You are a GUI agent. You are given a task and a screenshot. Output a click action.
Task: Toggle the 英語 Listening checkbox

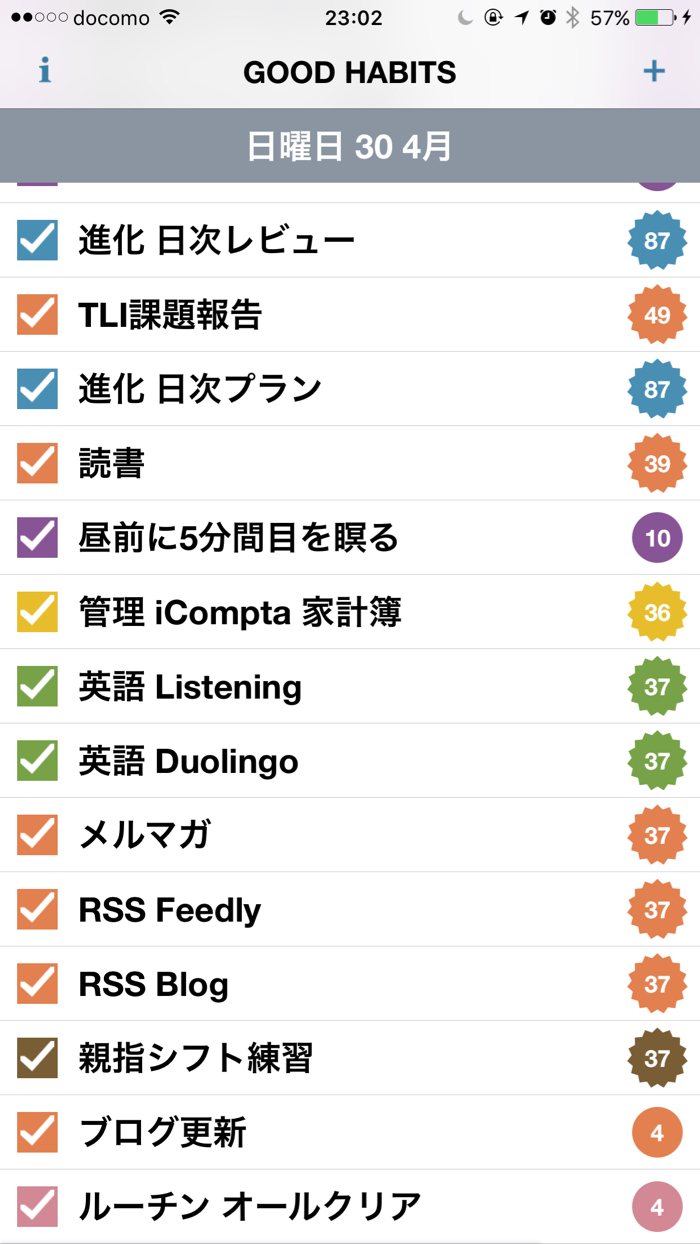[38, 686]
